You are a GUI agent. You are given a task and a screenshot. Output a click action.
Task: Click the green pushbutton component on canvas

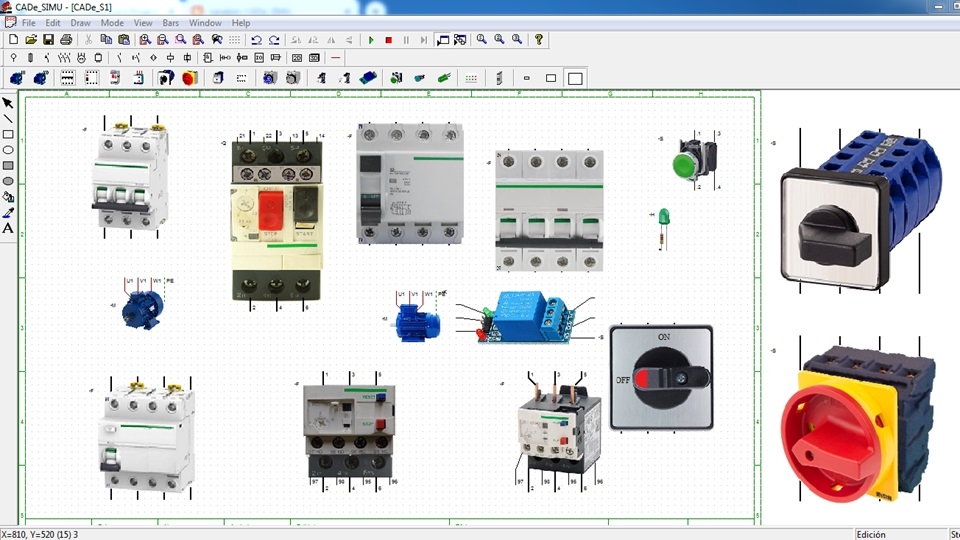[696, 160]
